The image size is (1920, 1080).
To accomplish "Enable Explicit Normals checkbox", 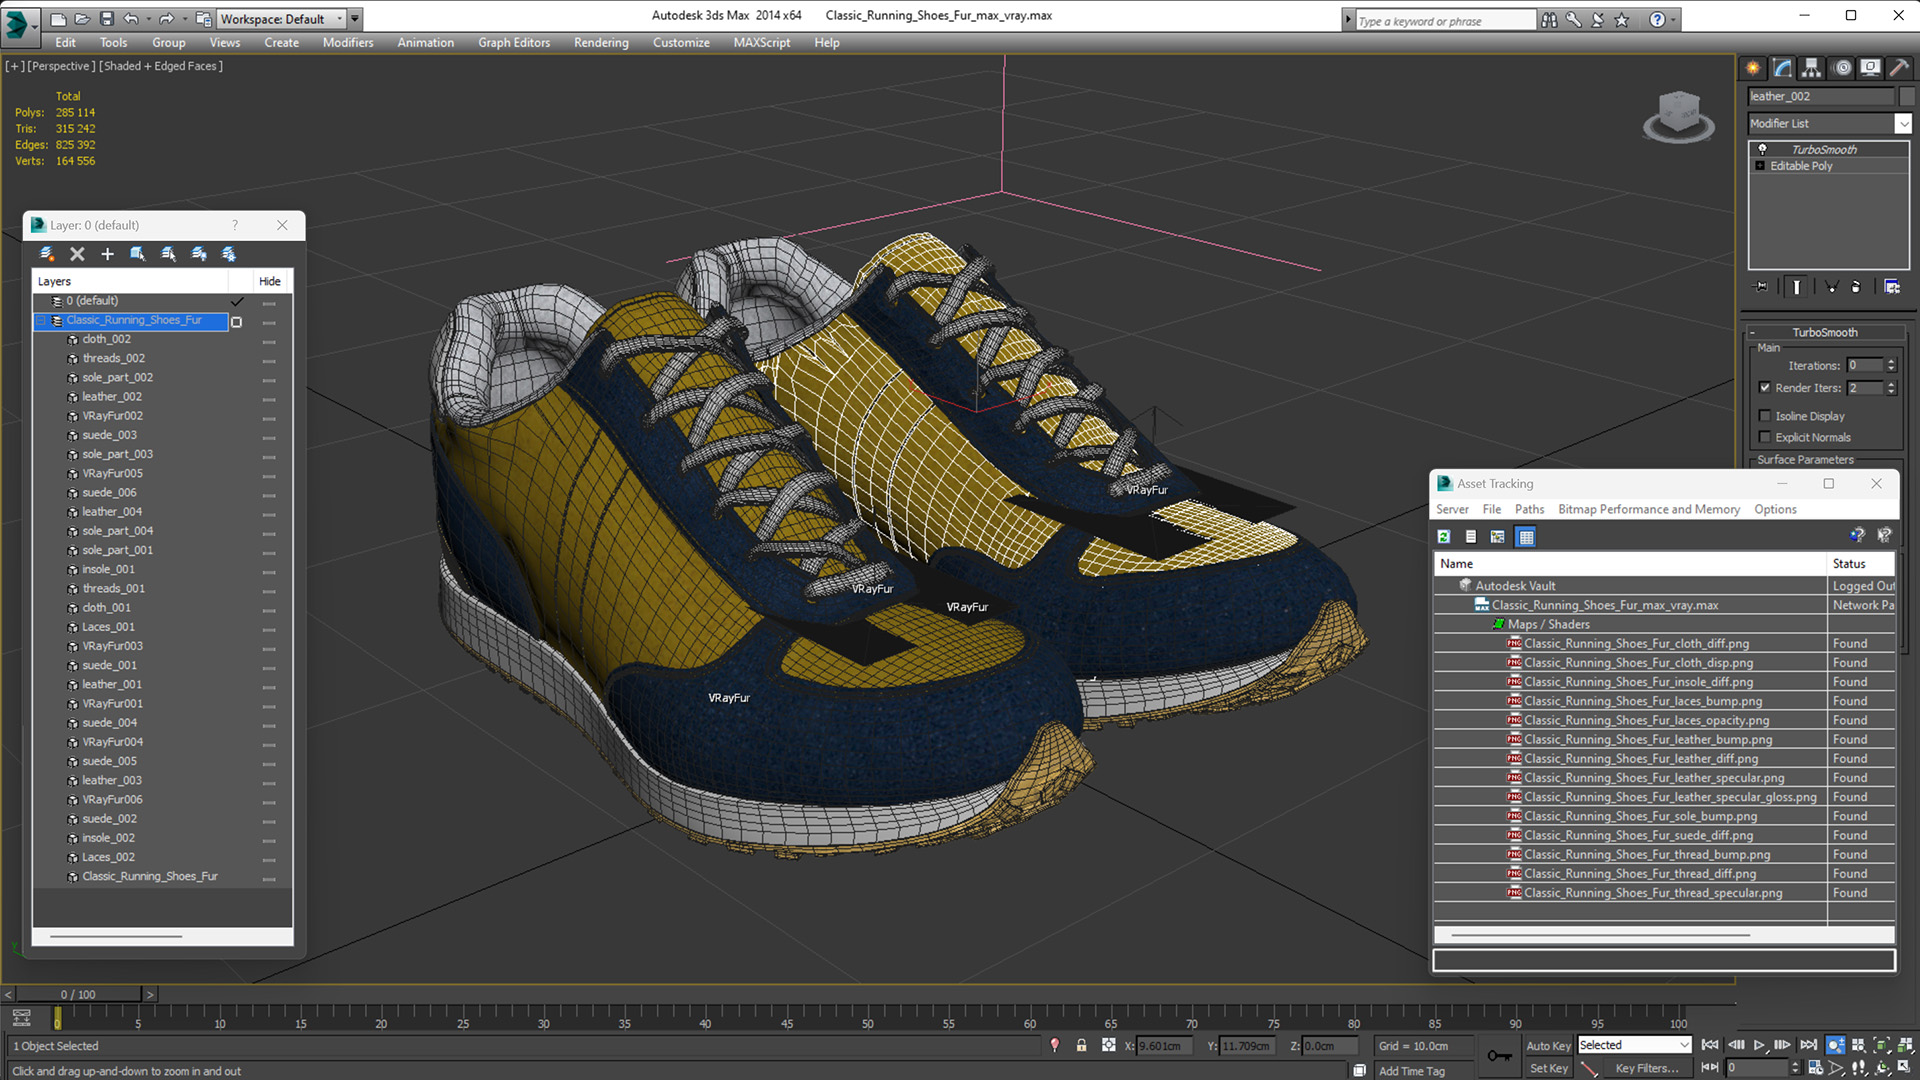I will [1765, 437].
